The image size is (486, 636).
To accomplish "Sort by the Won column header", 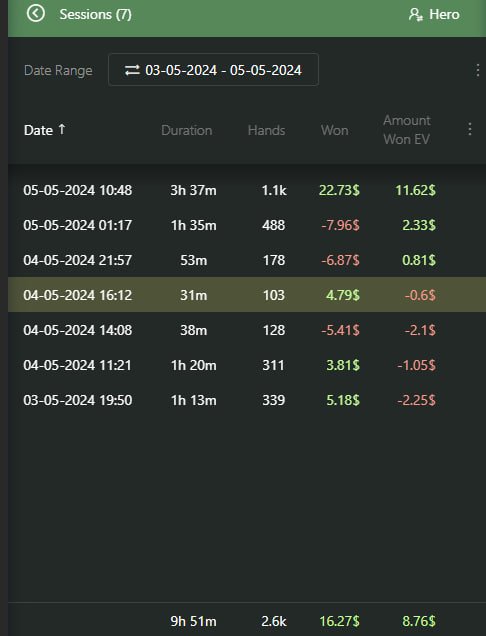I will [x=335, y=130].
